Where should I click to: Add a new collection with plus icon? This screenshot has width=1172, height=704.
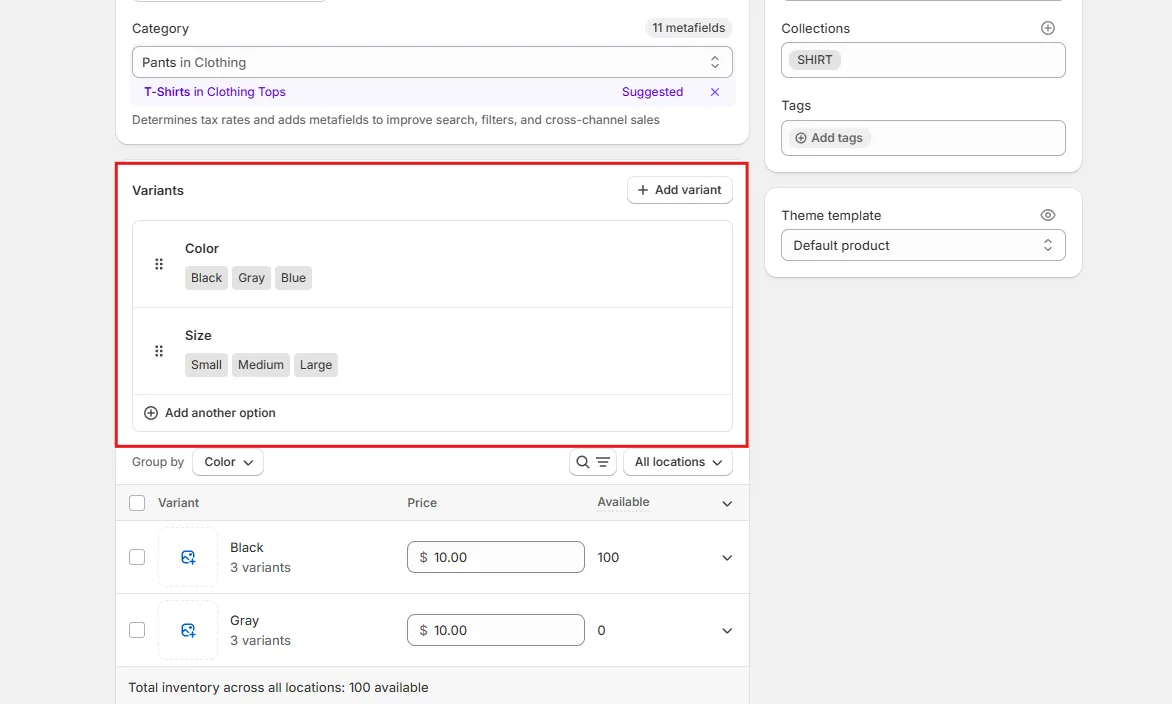pos(1047,28)
